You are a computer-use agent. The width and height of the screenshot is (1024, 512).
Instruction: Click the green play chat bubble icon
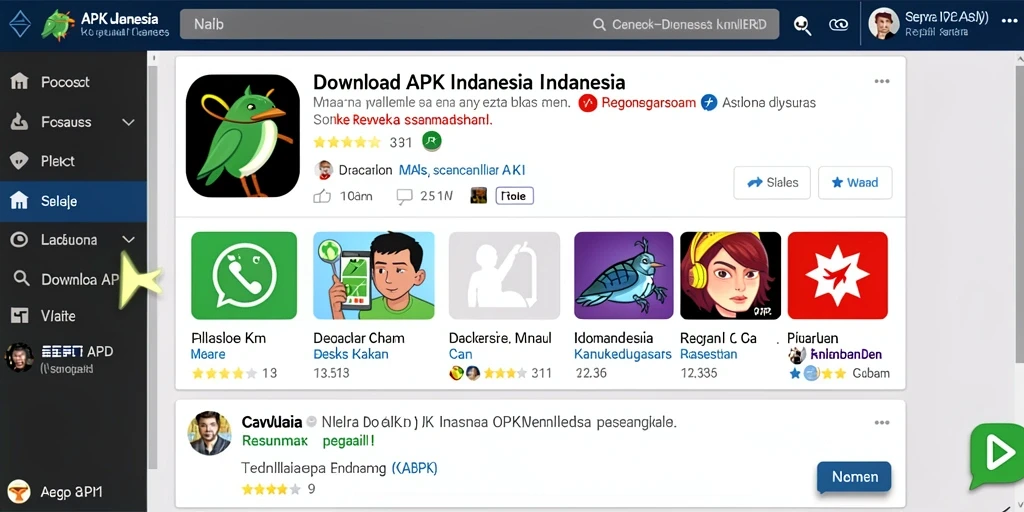(x=997, y=455)
